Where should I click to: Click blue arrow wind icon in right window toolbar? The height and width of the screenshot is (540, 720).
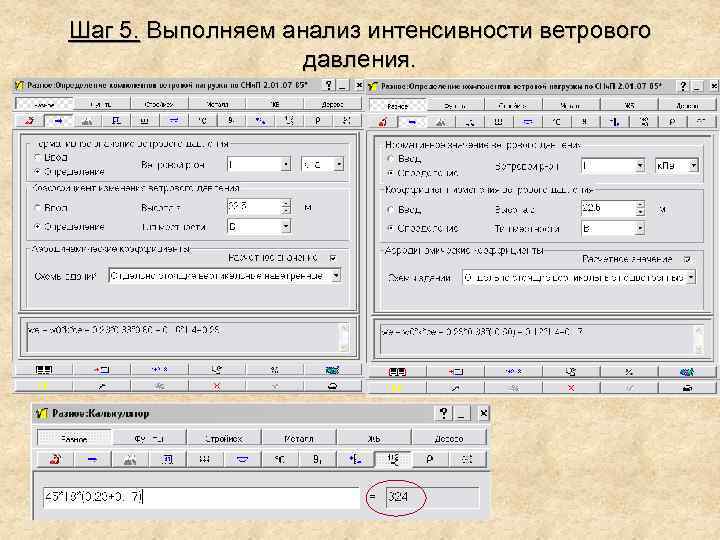(412, 122)
